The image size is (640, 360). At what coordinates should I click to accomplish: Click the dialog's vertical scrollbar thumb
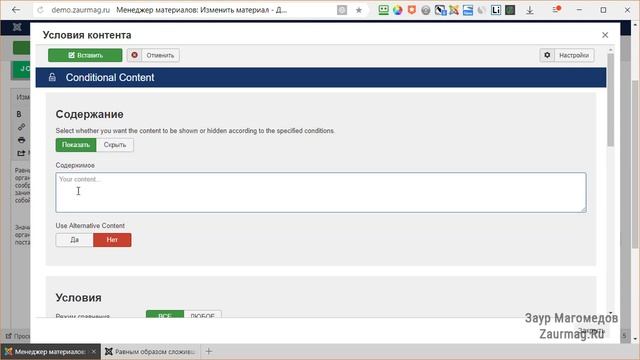click(x=611, y=100)
